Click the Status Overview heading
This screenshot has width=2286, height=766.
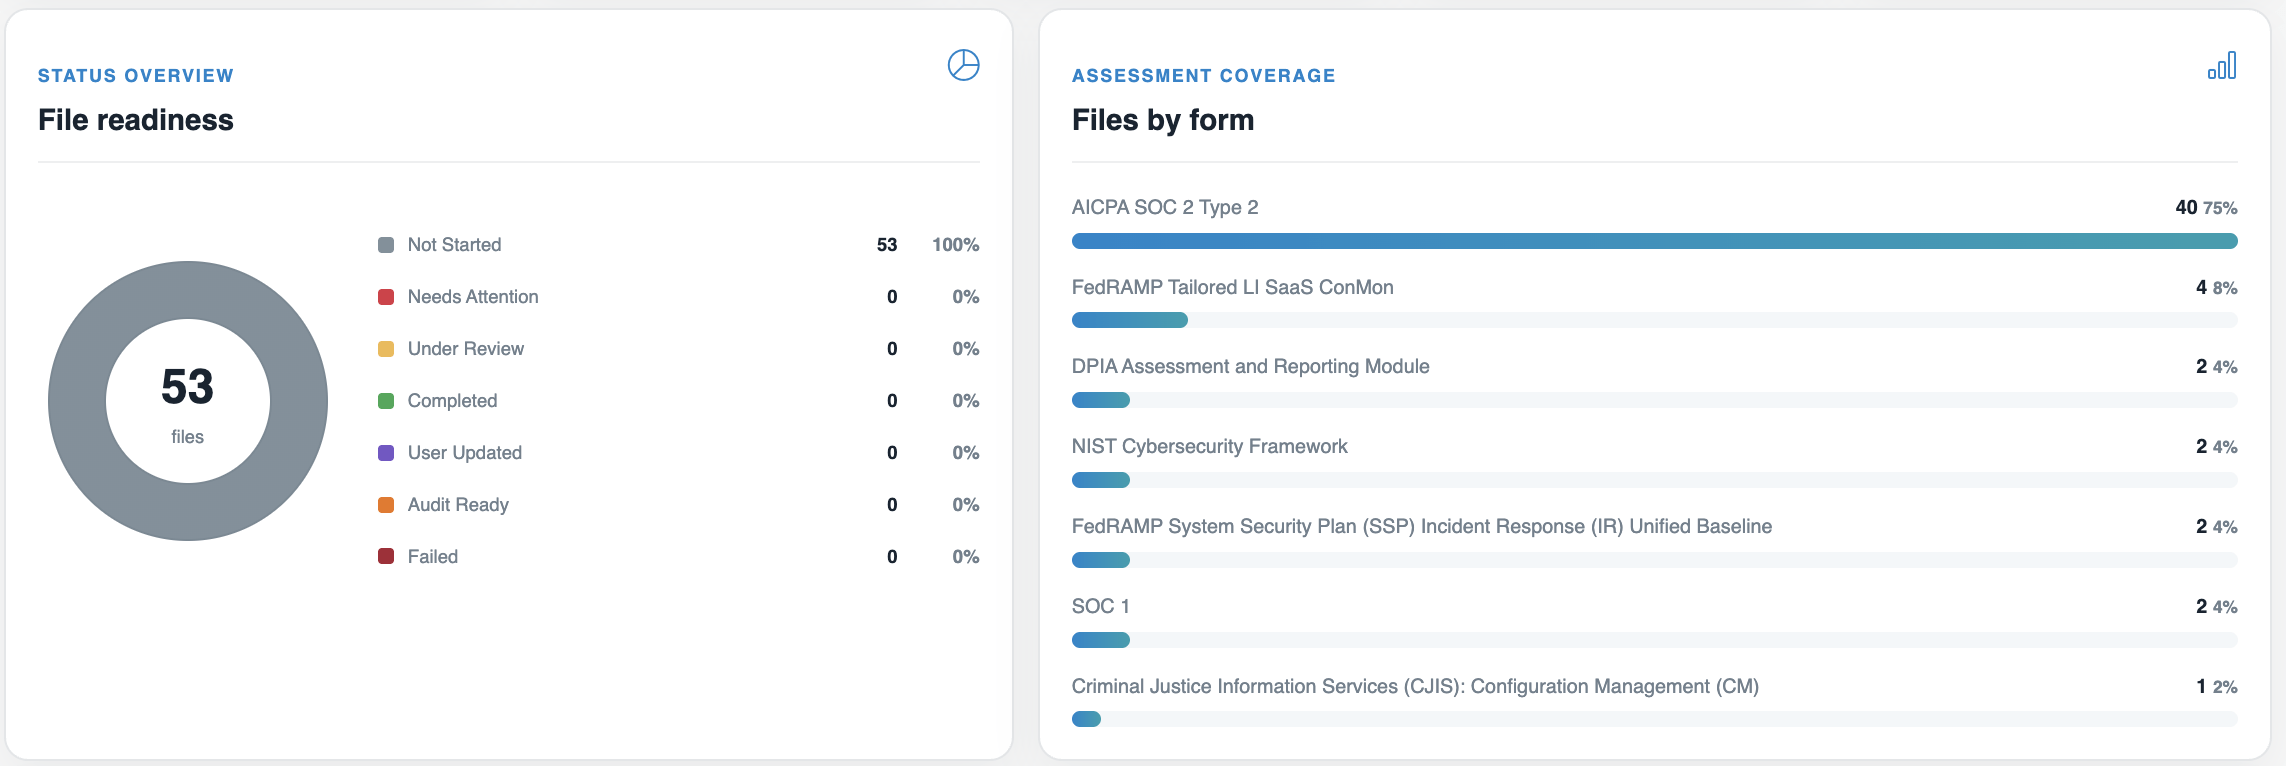136,76
